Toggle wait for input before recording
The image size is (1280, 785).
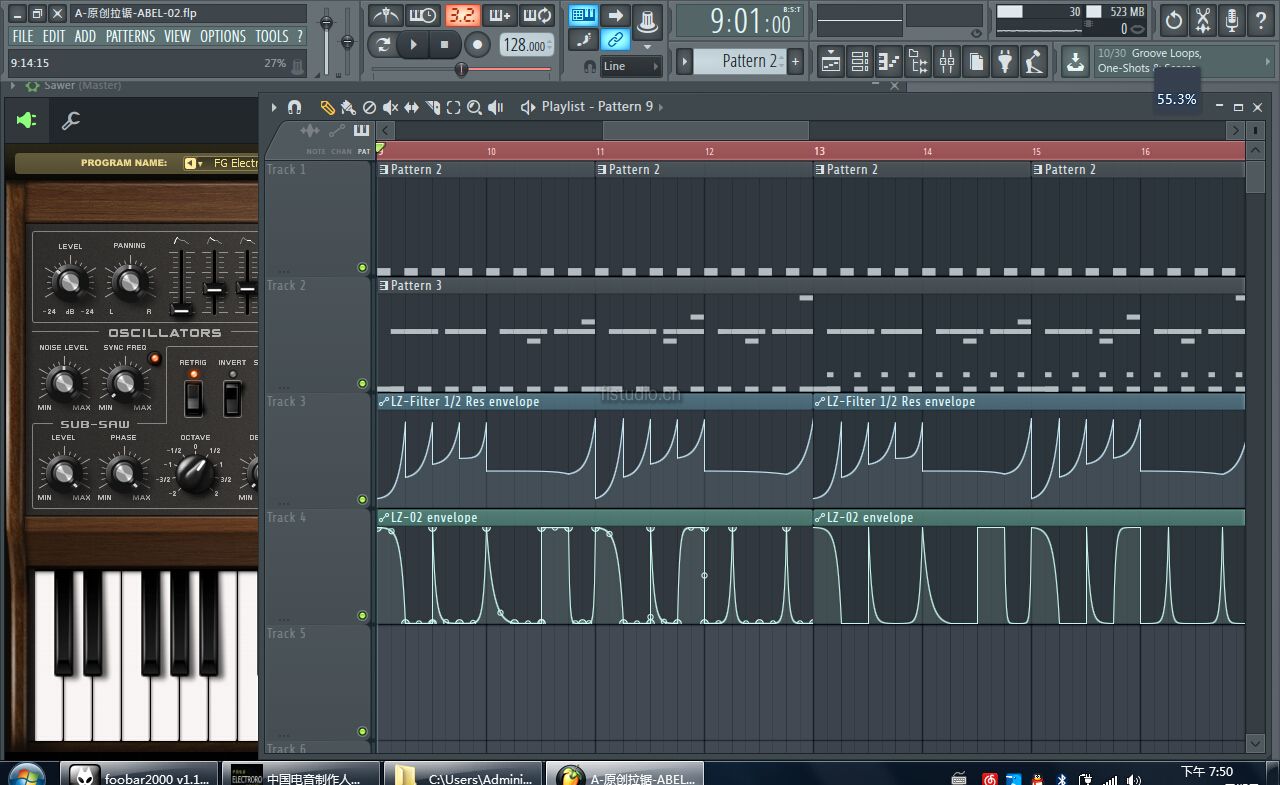(x=423, y=16)
